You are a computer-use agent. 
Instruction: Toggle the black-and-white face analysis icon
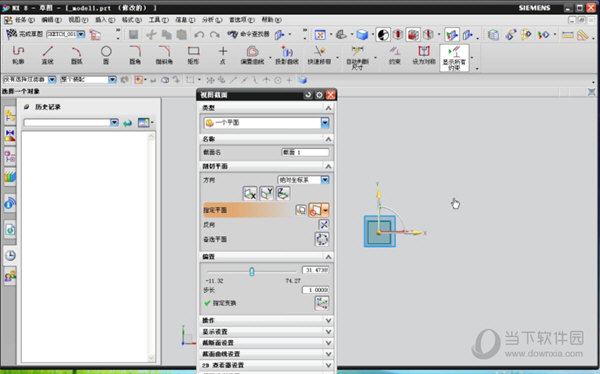[x=383, y=35]
